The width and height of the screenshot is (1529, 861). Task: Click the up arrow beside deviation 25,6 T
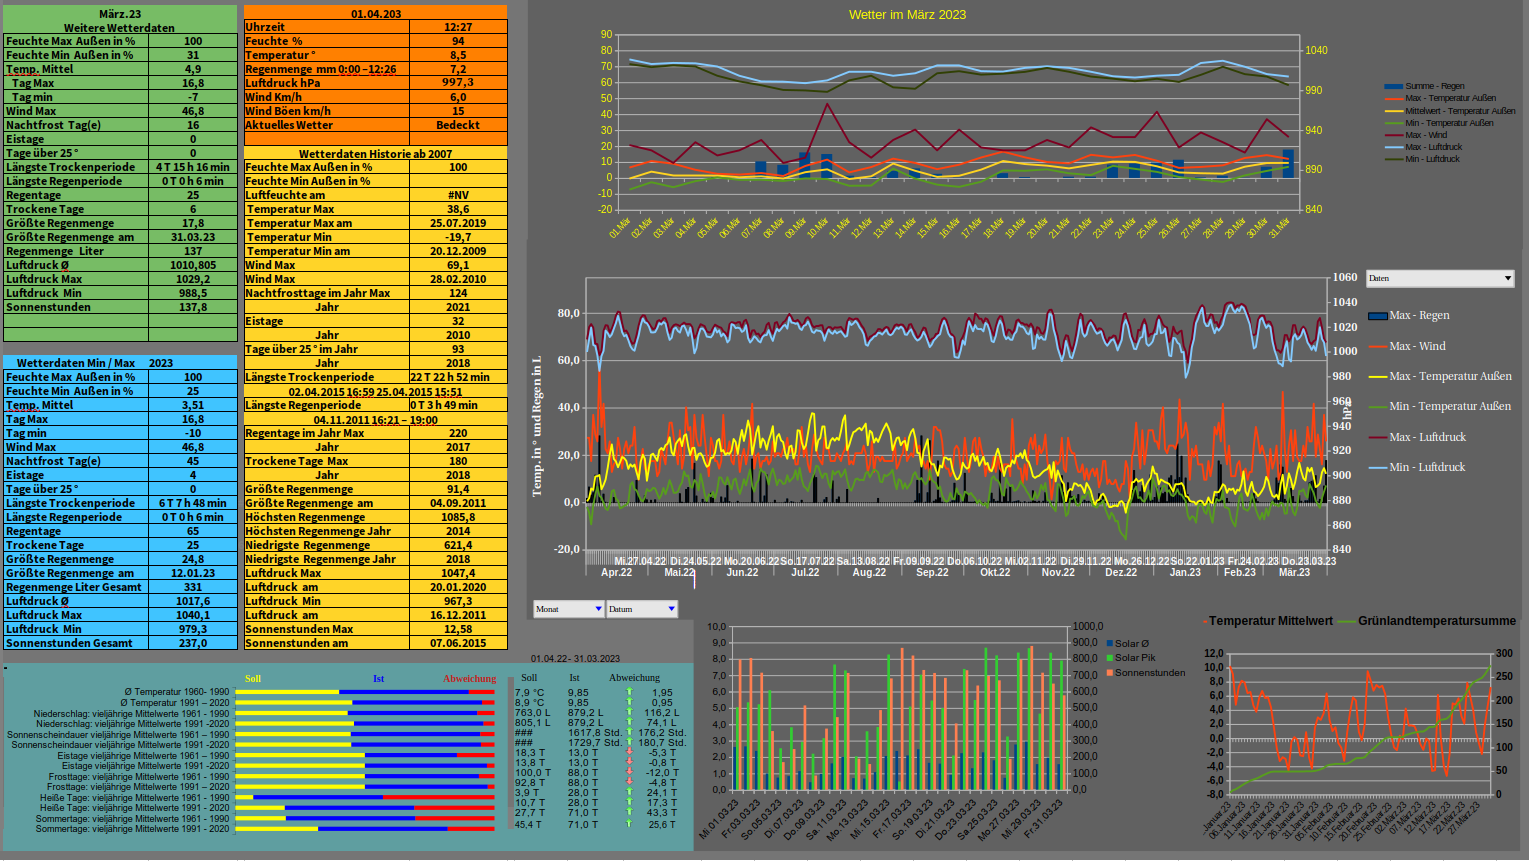coord(629,824)
